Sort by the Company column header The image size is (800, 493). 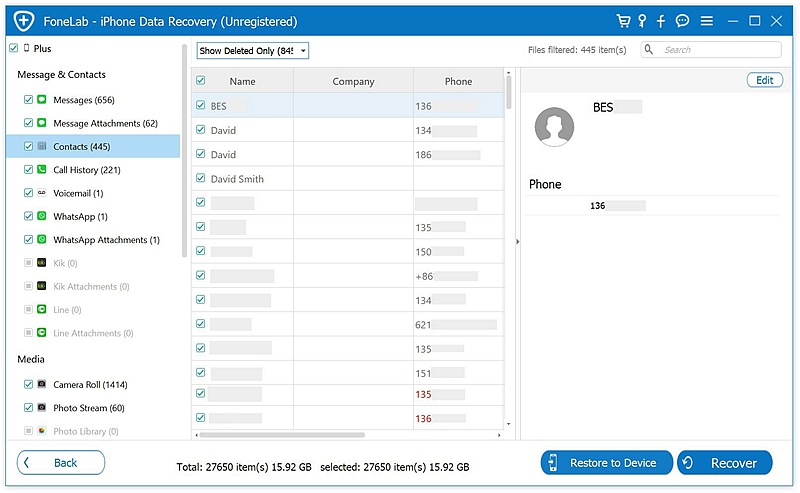coord(353,81)
